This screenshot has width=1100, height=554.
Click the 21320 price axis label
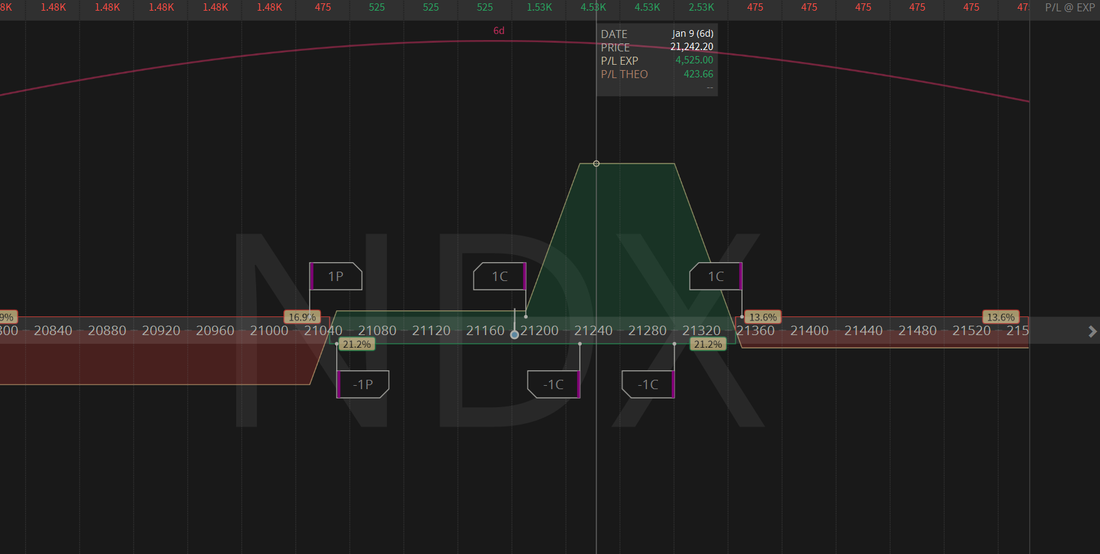[701, 330]
